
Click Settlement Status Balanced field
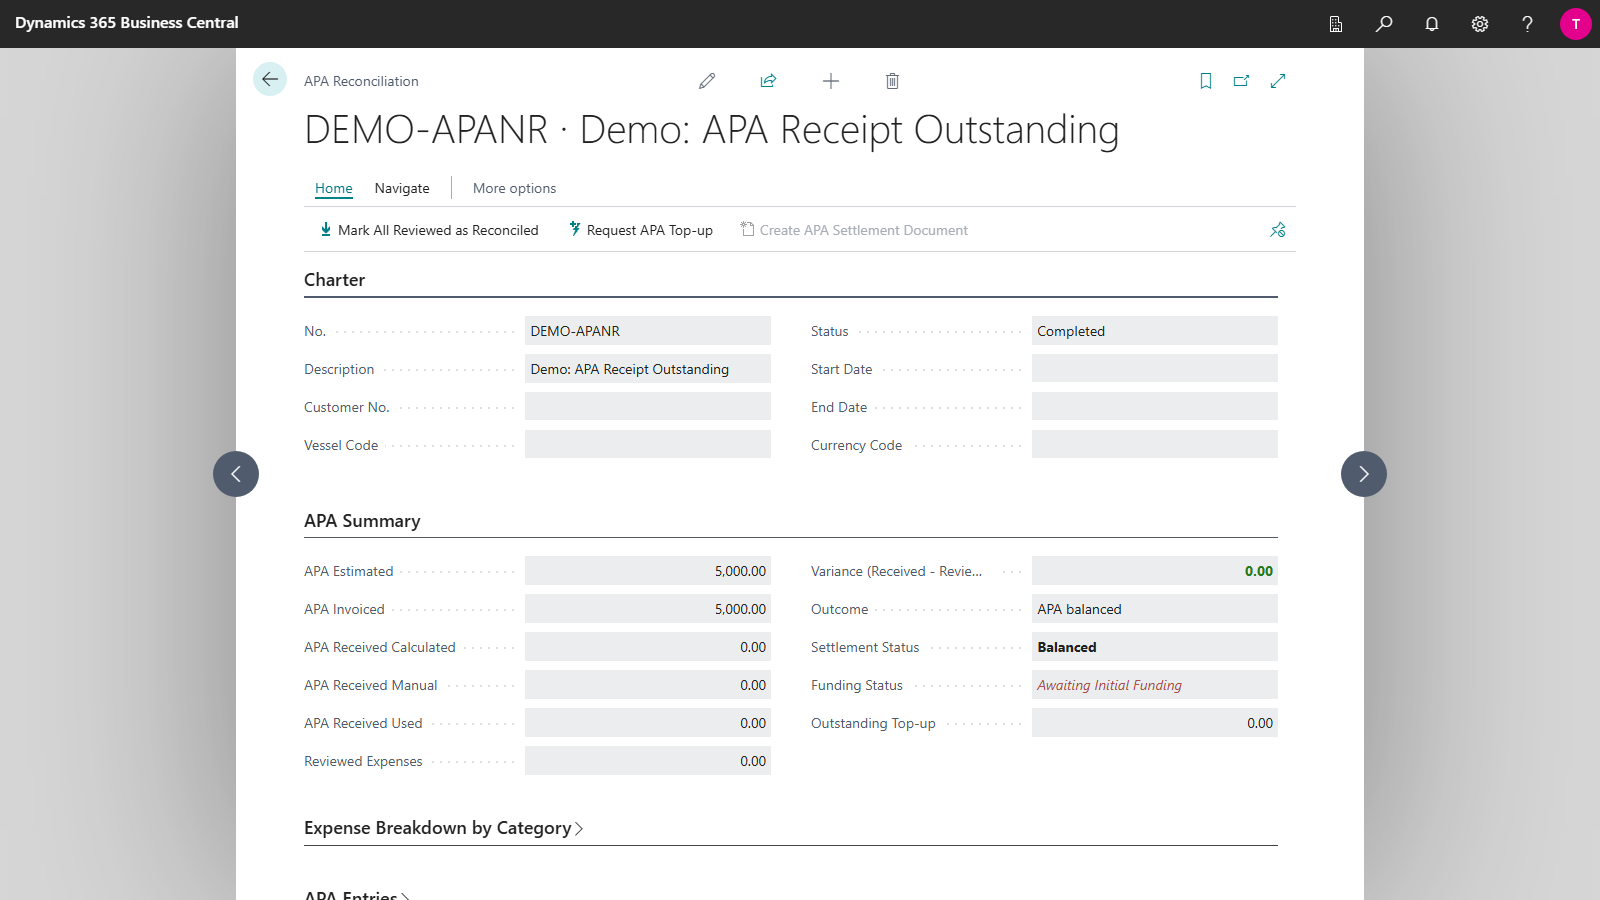coord(1155,647)
